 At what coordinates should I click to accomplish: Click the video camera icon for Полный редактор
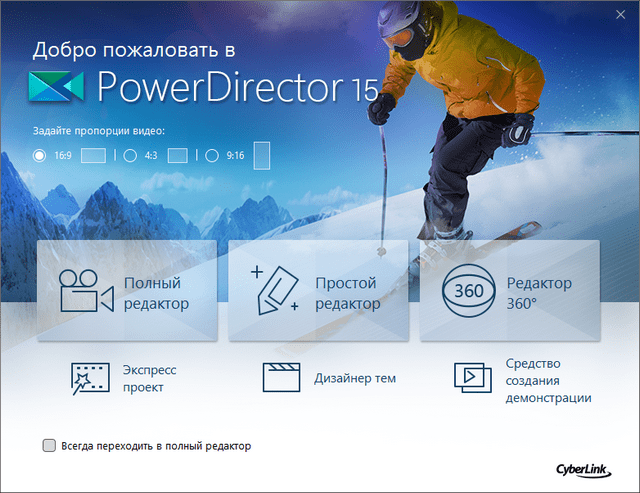[83, 292]
